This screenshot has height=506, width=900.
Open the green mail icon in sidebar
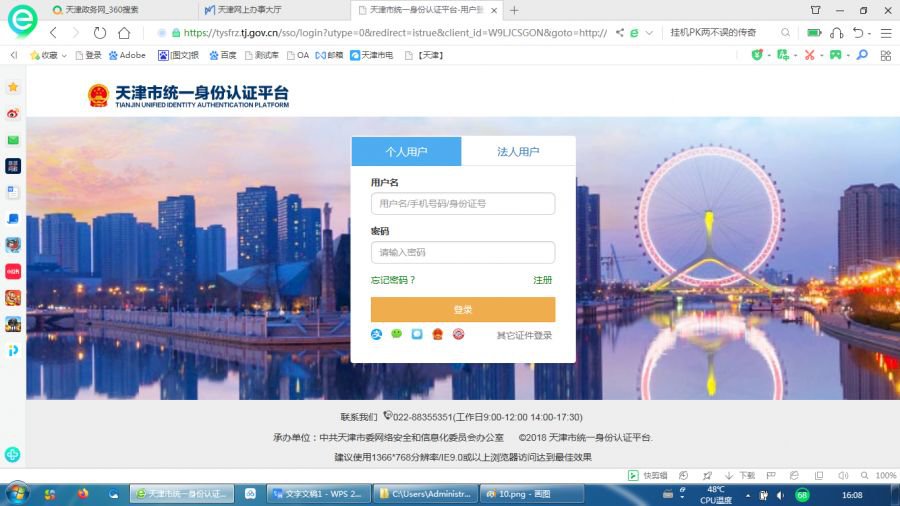[x=13, y=140]
